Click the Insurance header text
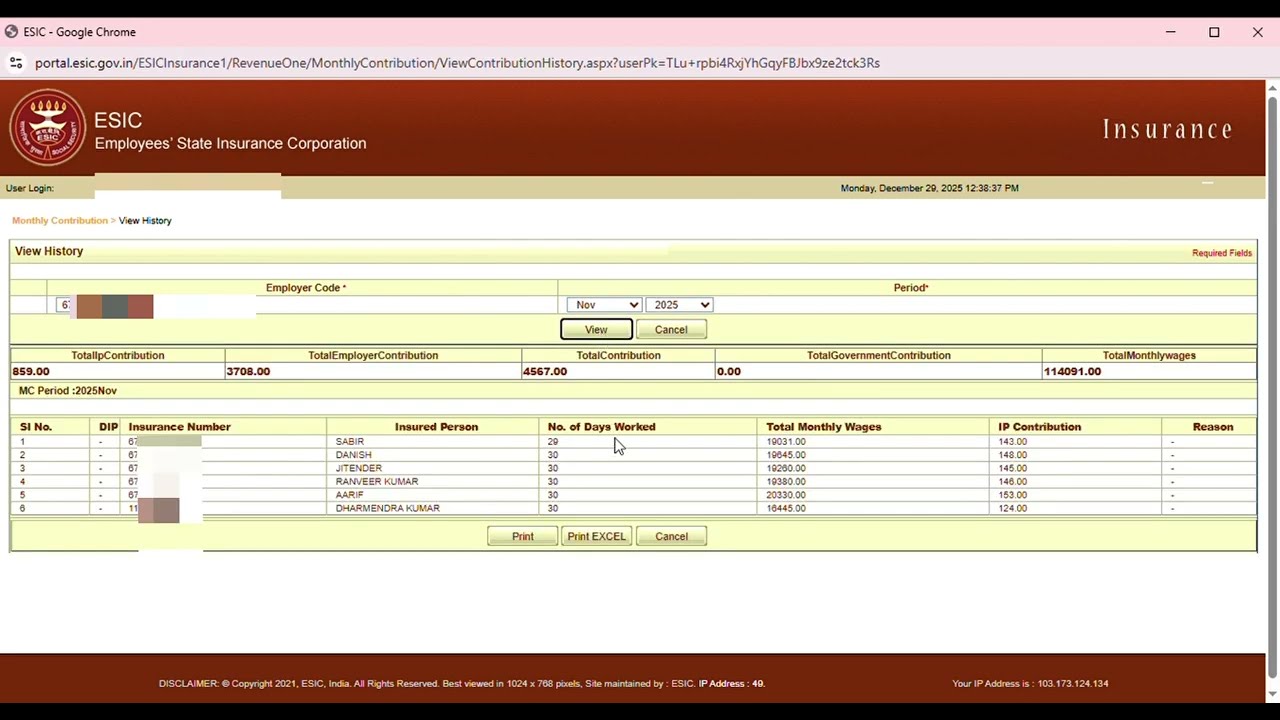 coord(1167,129)
